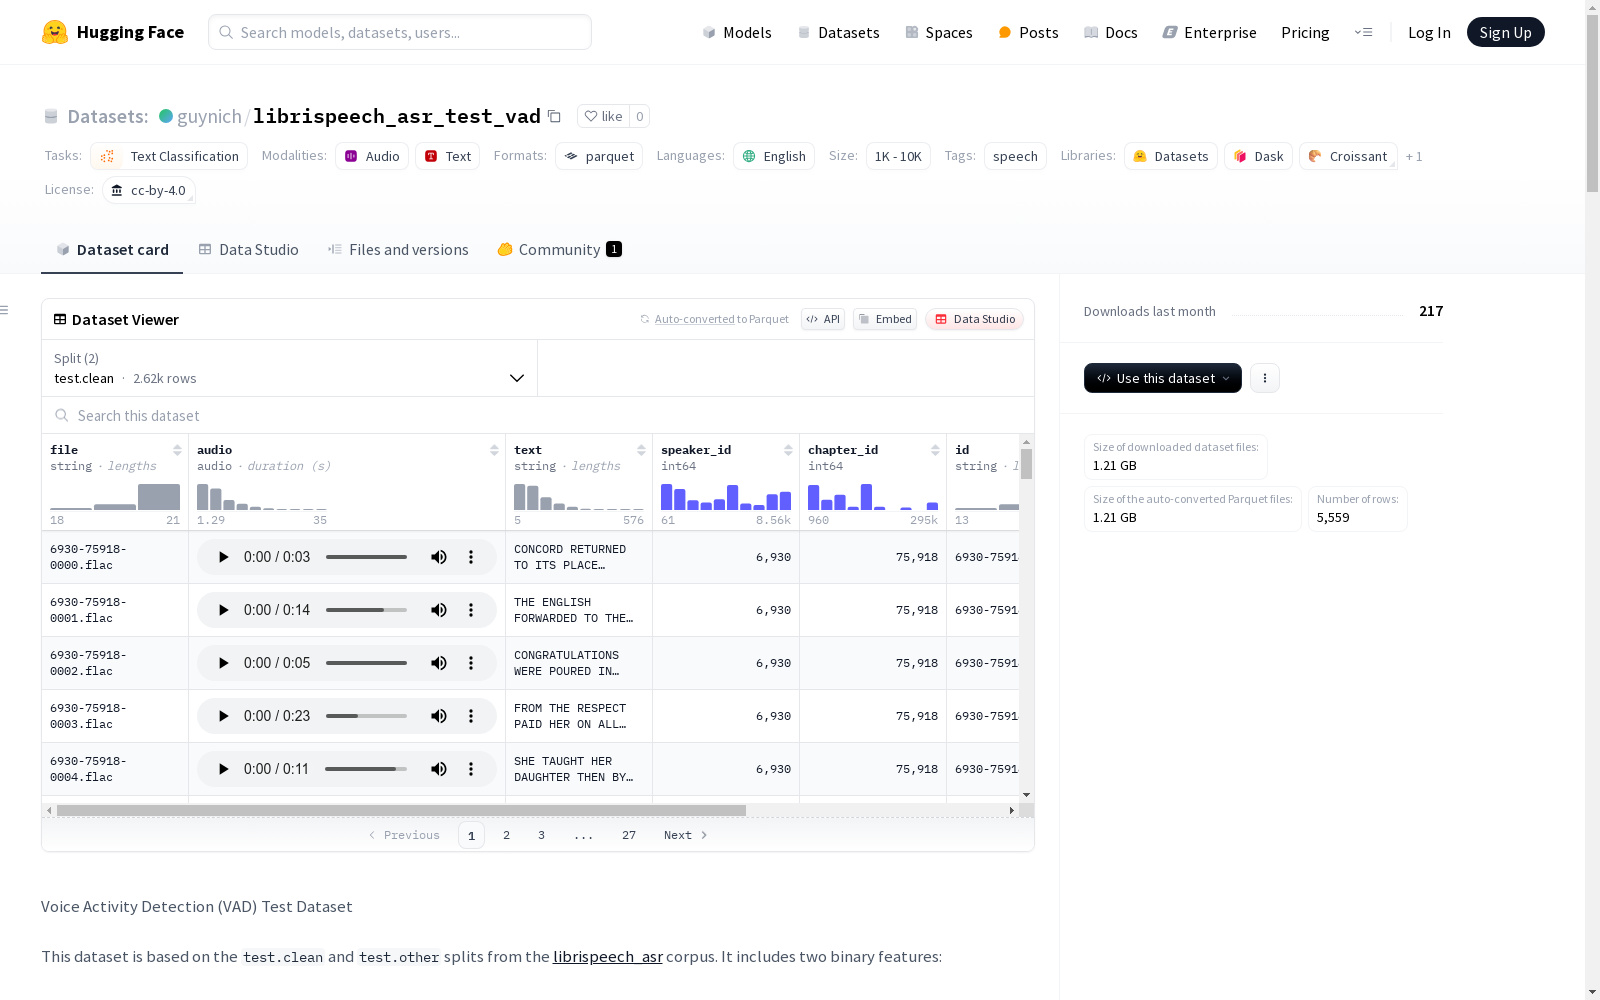
Task: Click the Search this dataset field
Action: click(x=538, y=415)
